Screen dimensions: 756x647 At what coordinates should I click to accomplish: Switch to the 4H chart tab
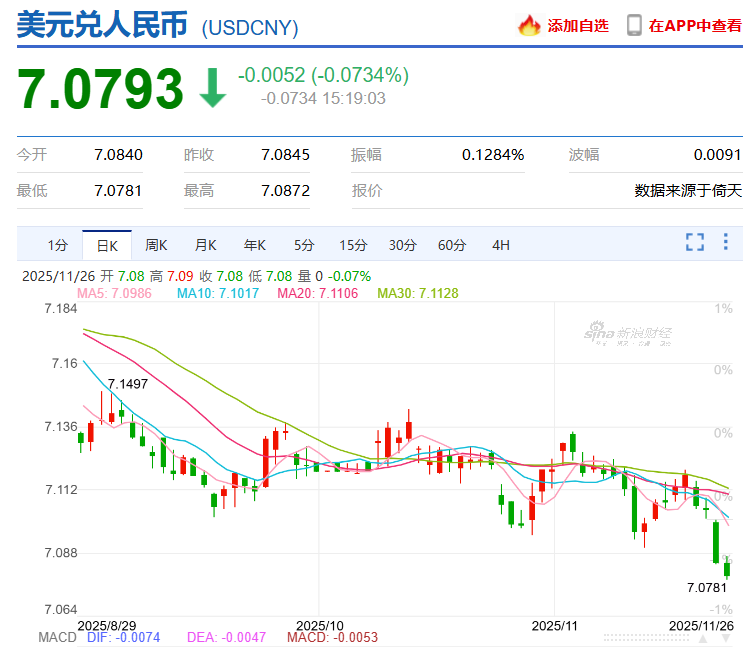pos(501,245)
